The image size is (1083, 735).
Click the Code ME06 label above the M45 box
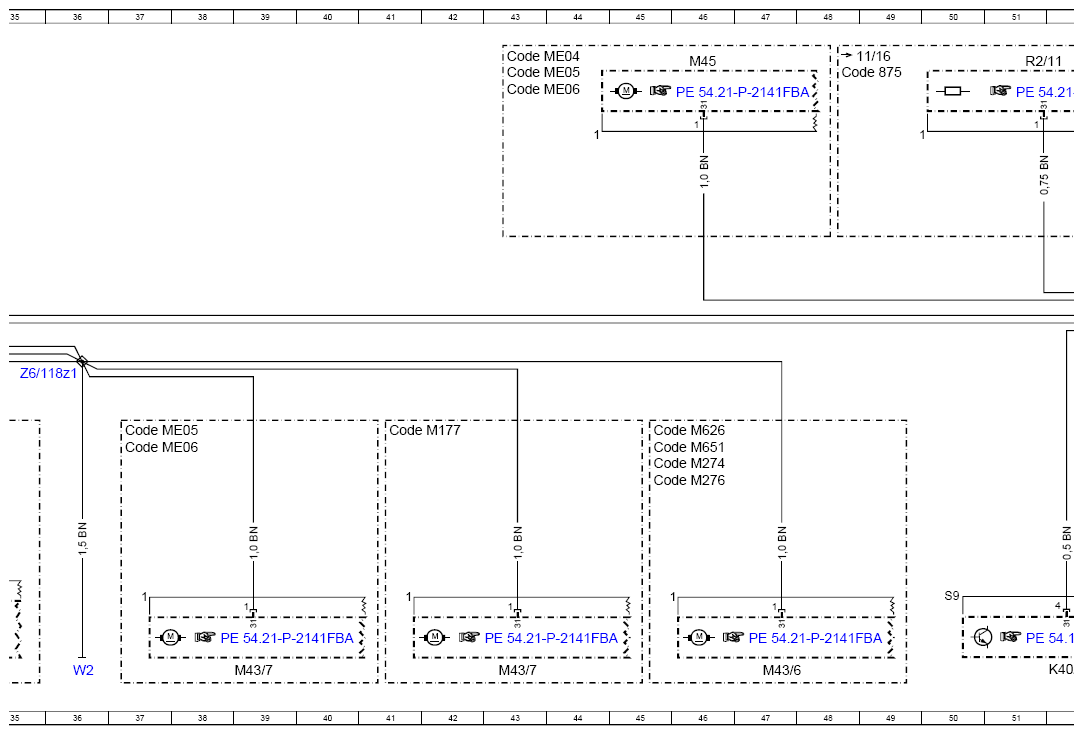coord(543,89)
